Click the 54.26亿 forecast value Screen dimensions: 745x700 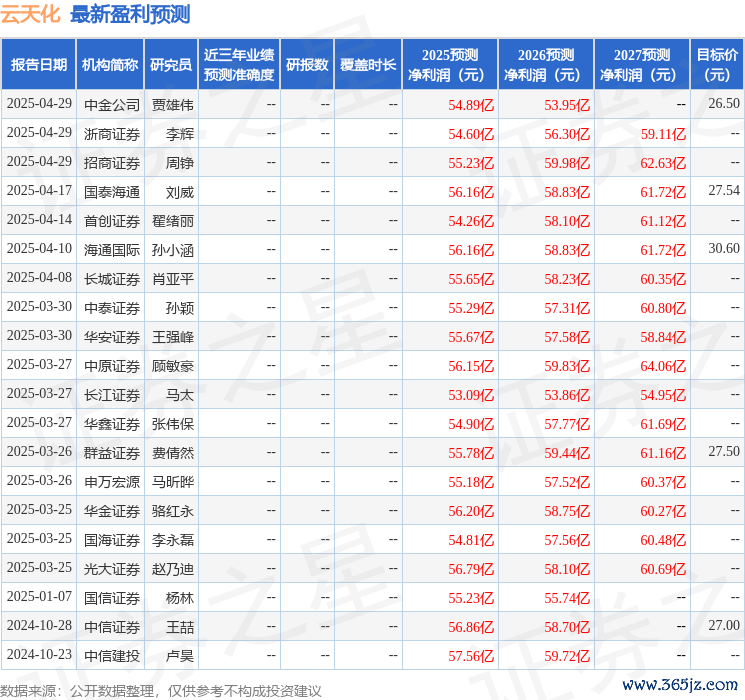click(x=471, y=221)
